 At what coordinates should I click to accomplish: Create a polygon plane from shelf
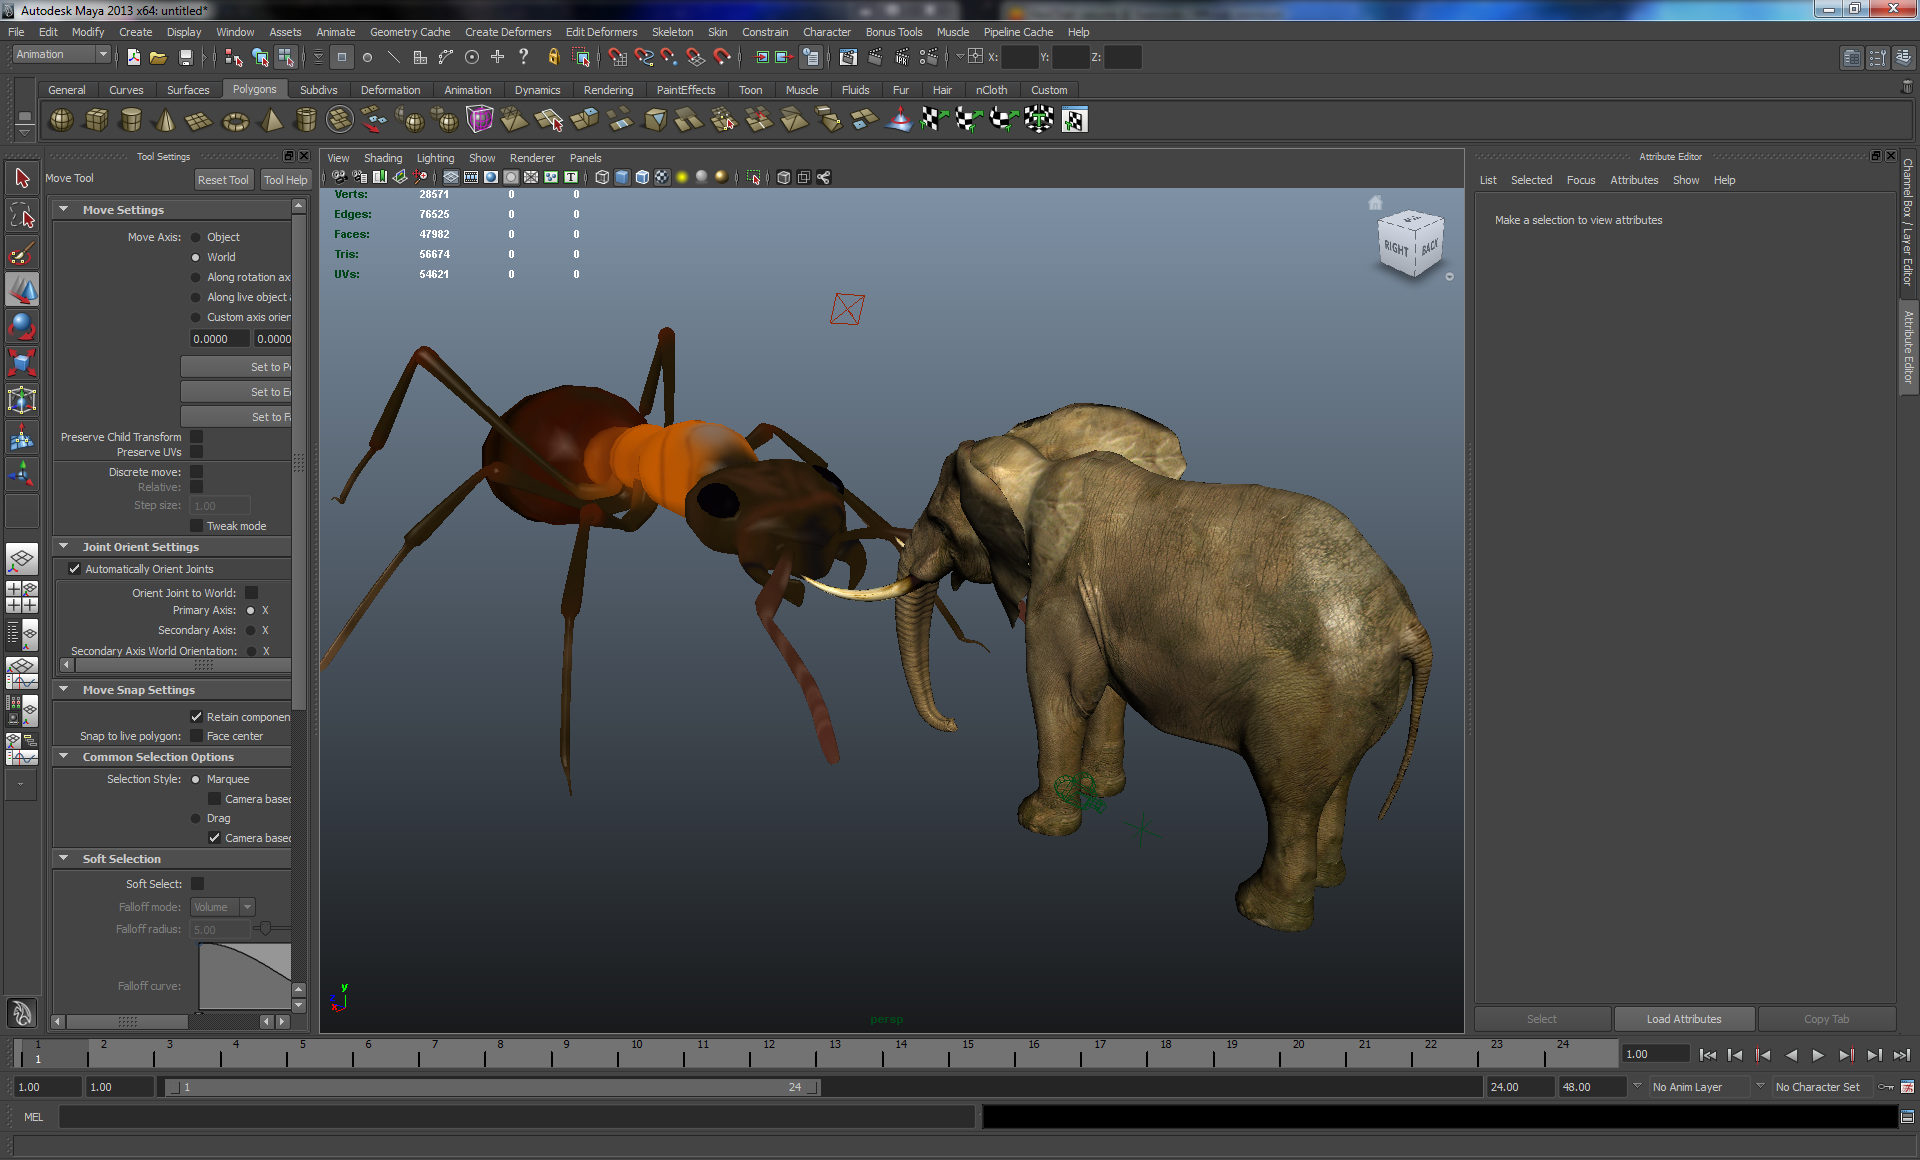[x=199, y=120]
